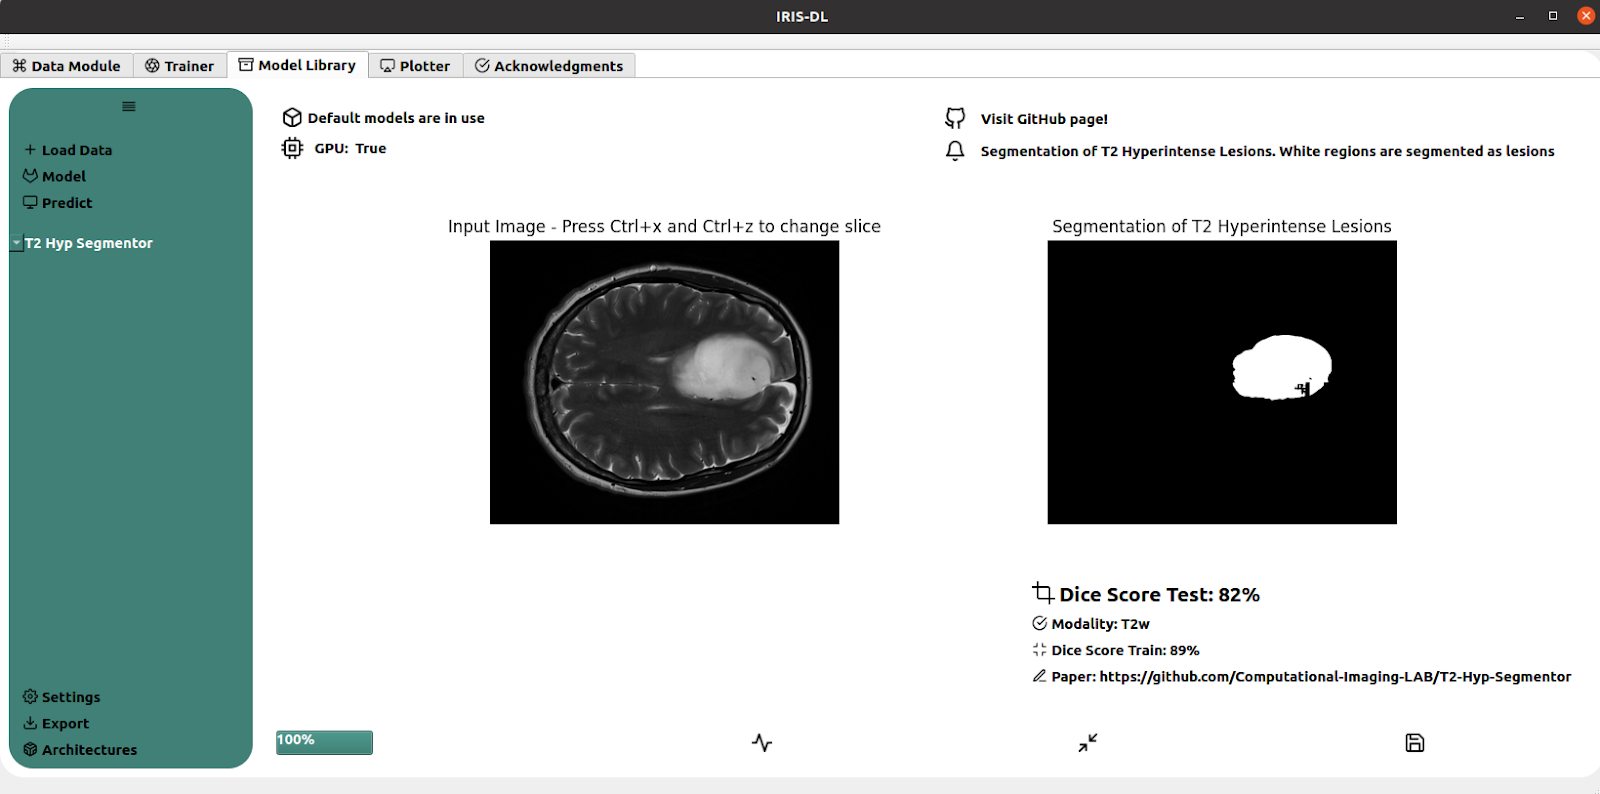
Task: Close the IRIS-DL window
Action: [1586, 16]
